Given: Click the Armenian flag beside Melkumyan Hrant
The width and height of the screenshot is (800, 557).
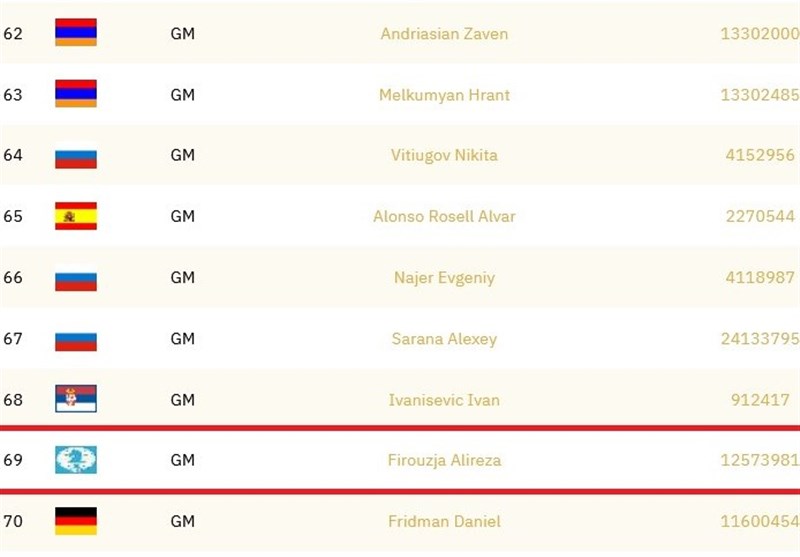Looking at the screenshot, I should [x=75, y=94].
